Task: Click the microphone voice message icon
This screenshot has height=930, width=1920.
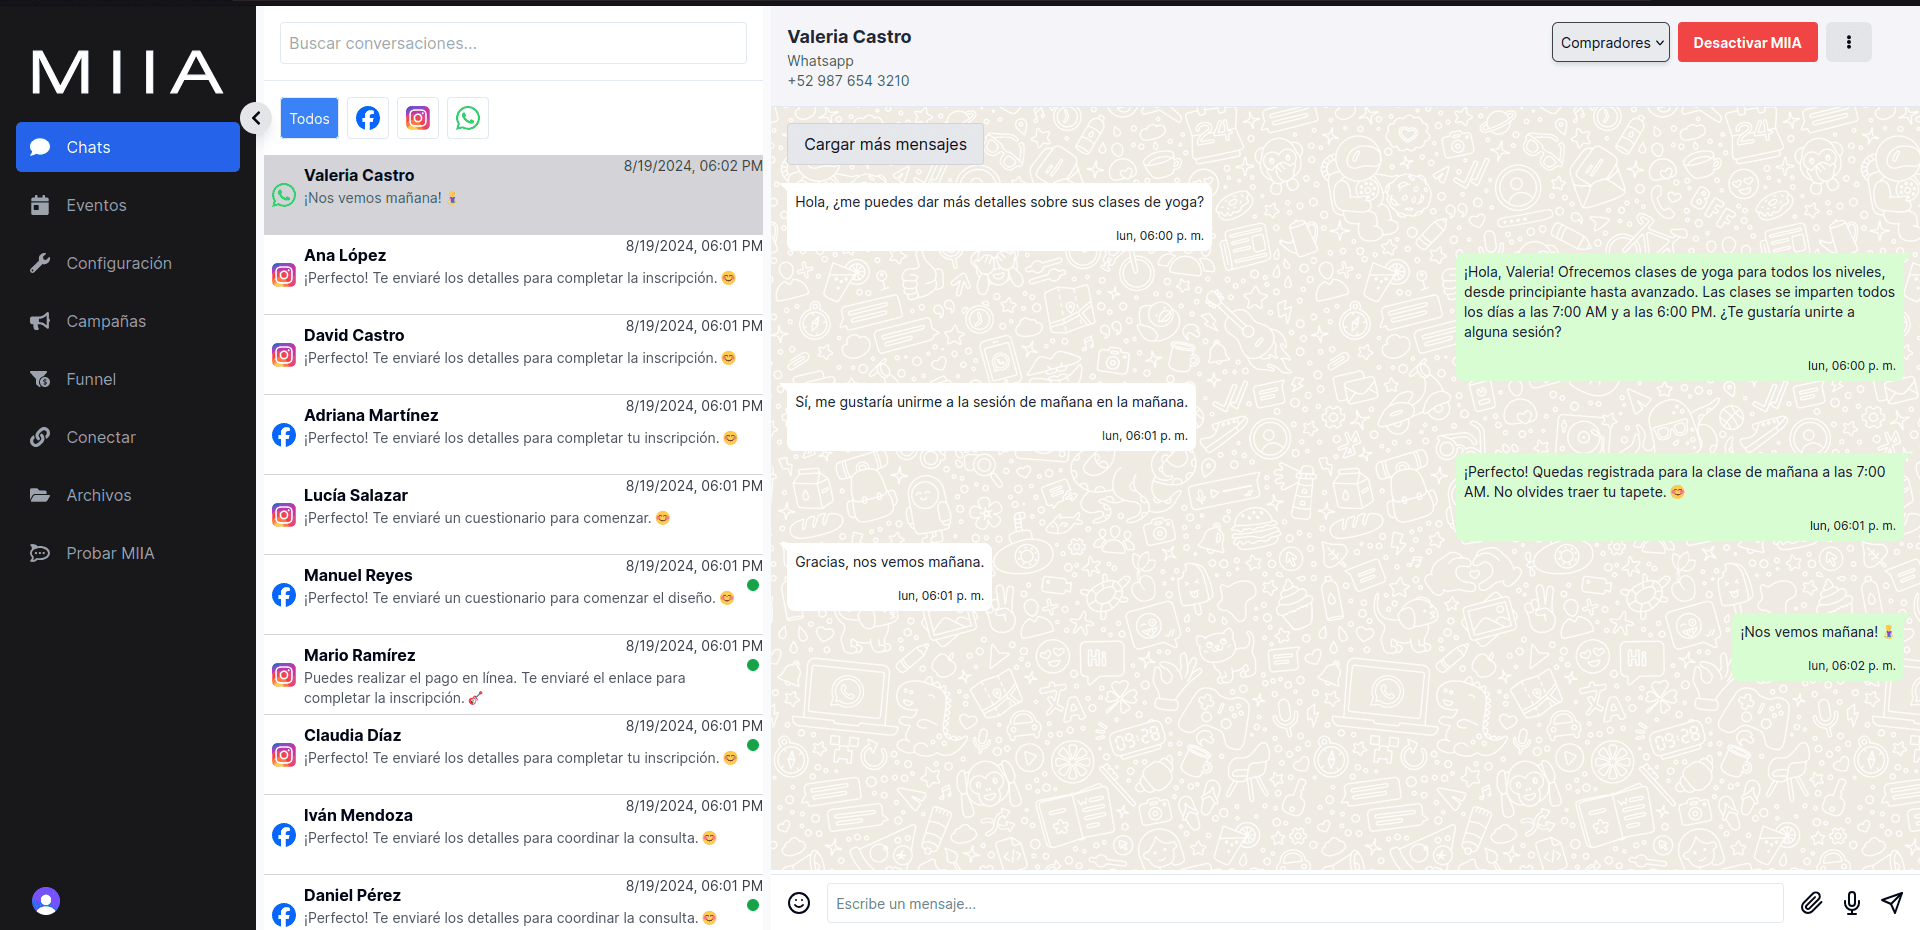Action: pyautogui.click(x=1851, y=903)
